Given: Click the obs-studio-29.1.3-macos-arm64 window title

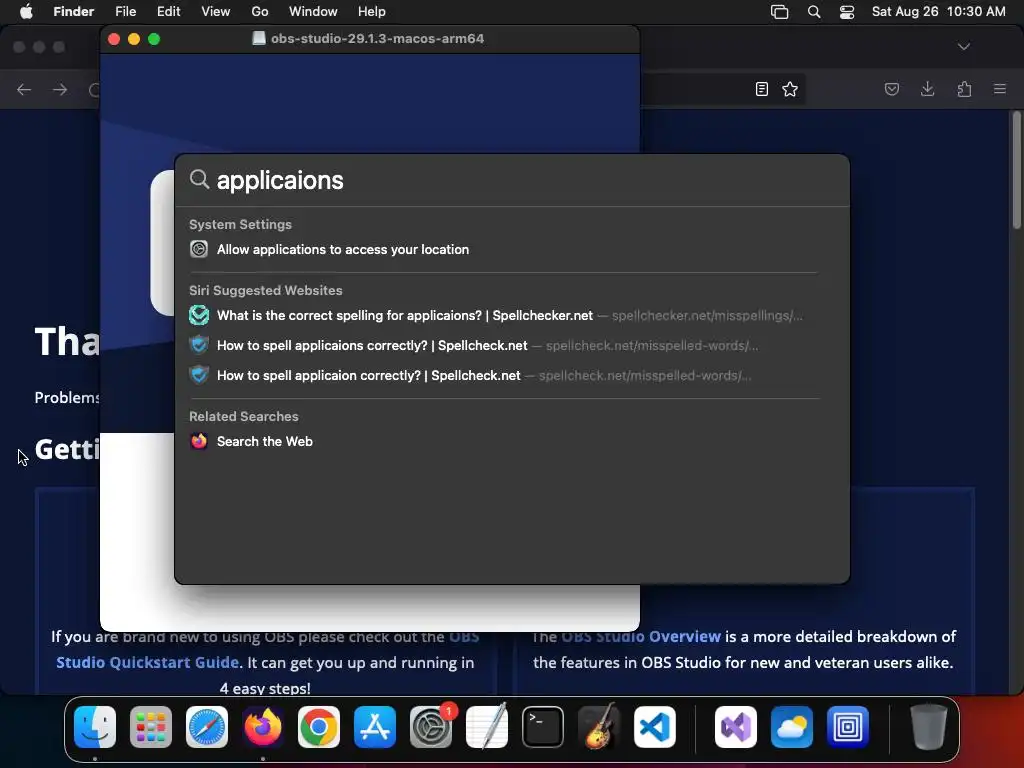Looking at the screenshot, I should pos(377,39).
